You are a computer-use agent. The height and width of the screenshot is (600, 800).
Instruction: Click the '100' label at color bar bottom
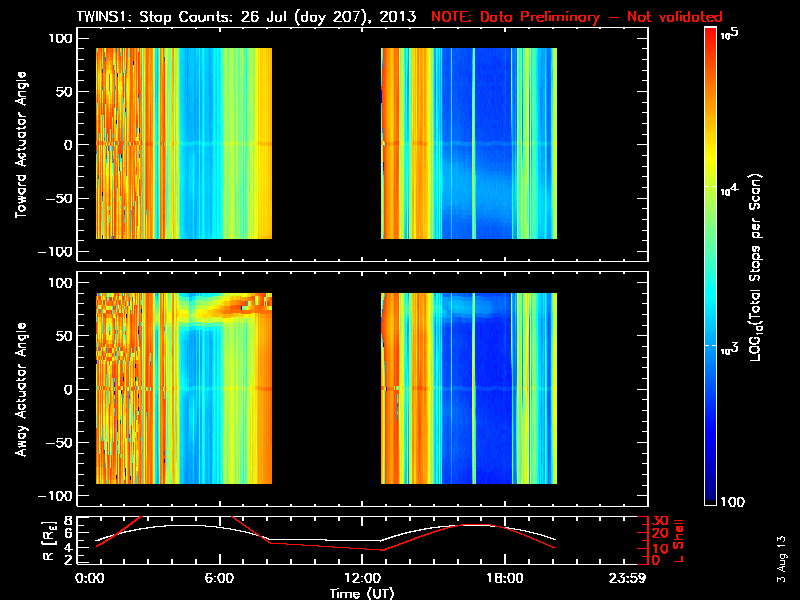coord(732,502)
